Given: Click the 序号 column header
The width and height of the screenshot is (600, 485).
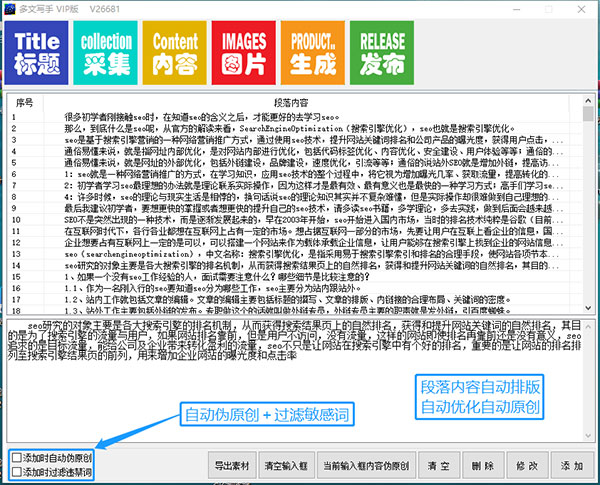Looking at the screenshot, I should 25,103.
